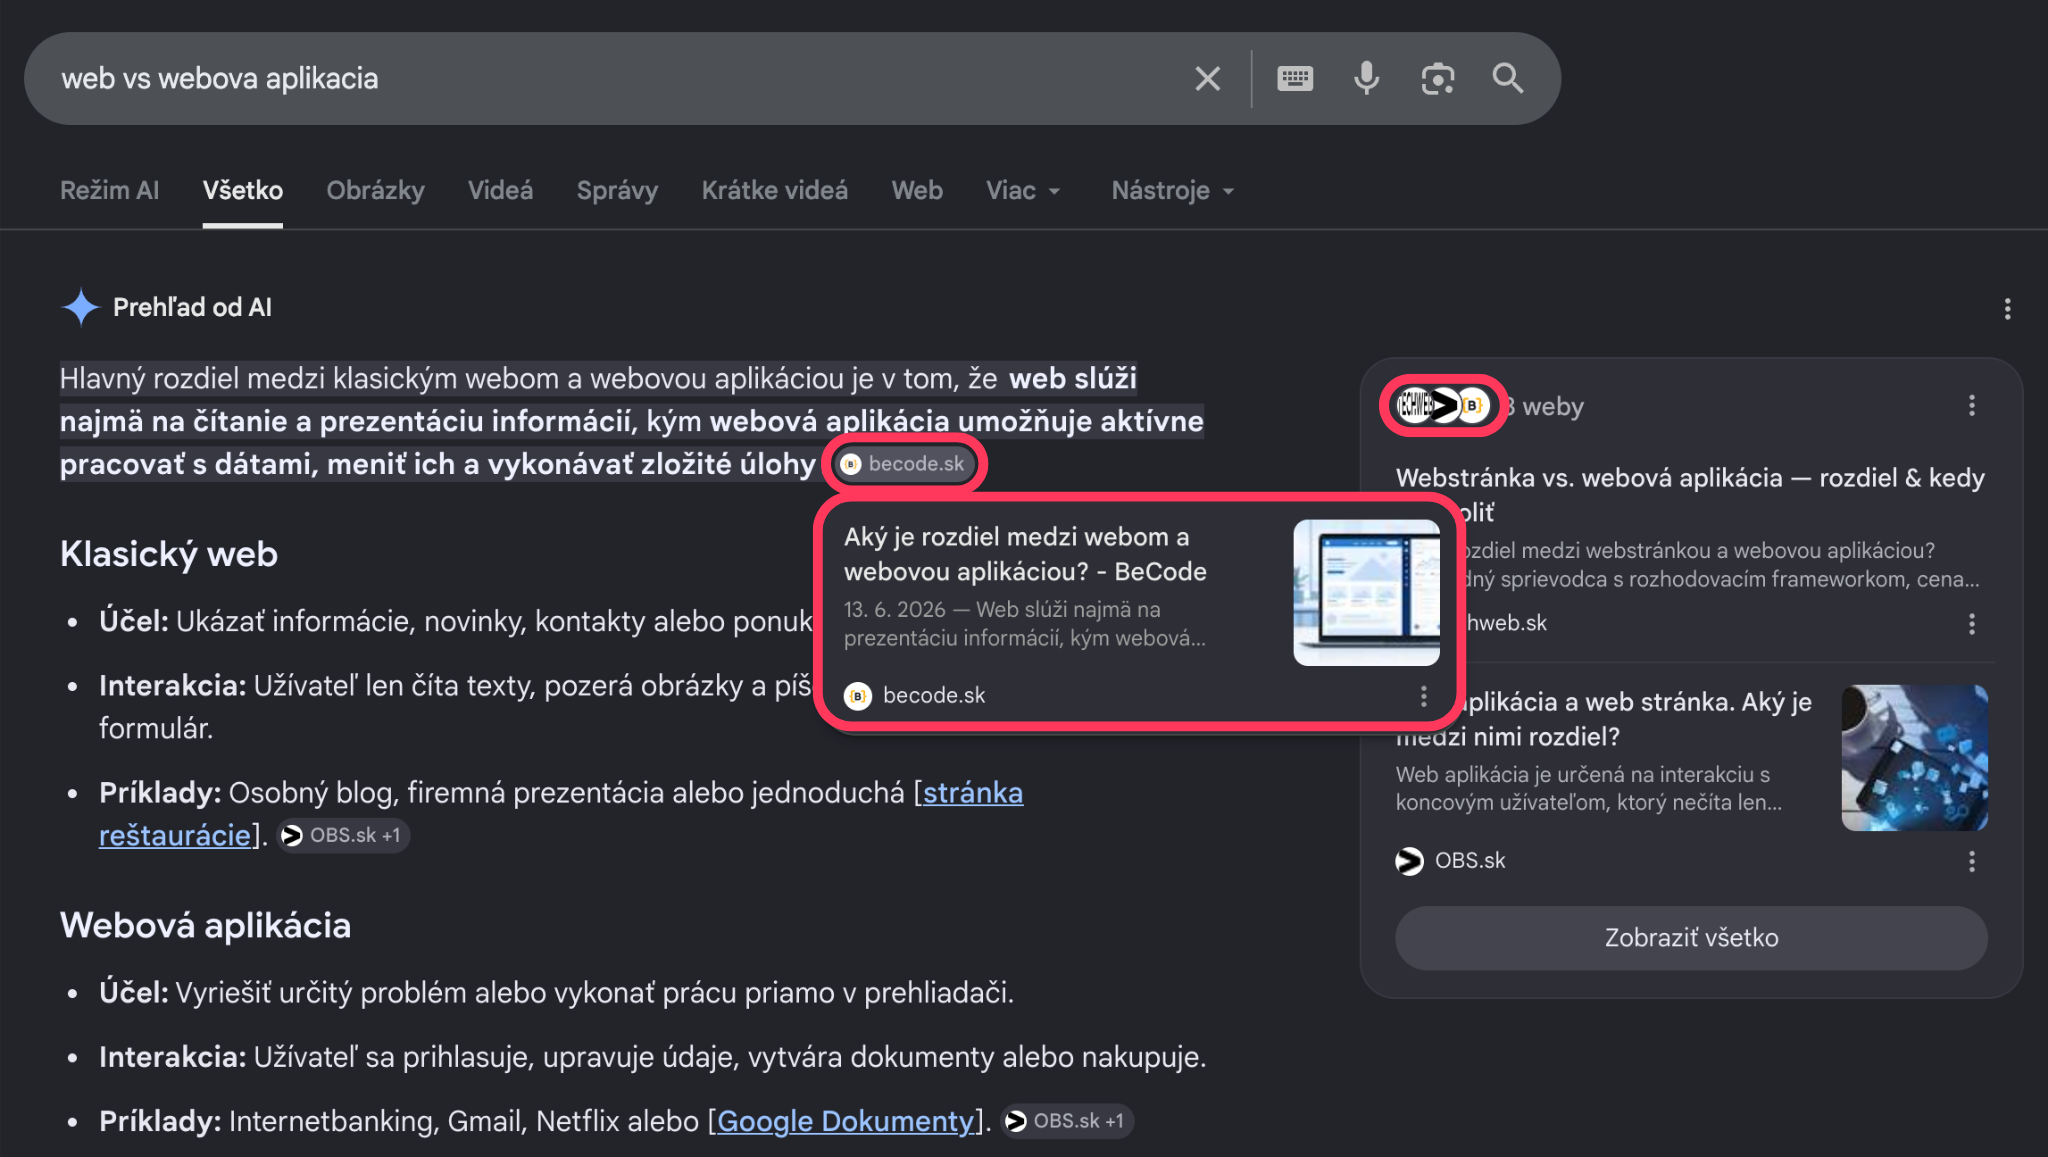Image resolution: width=2048 pixels, height=1157 pixels.
Task: Switch to the Web tab
Action: click(917, 190)
